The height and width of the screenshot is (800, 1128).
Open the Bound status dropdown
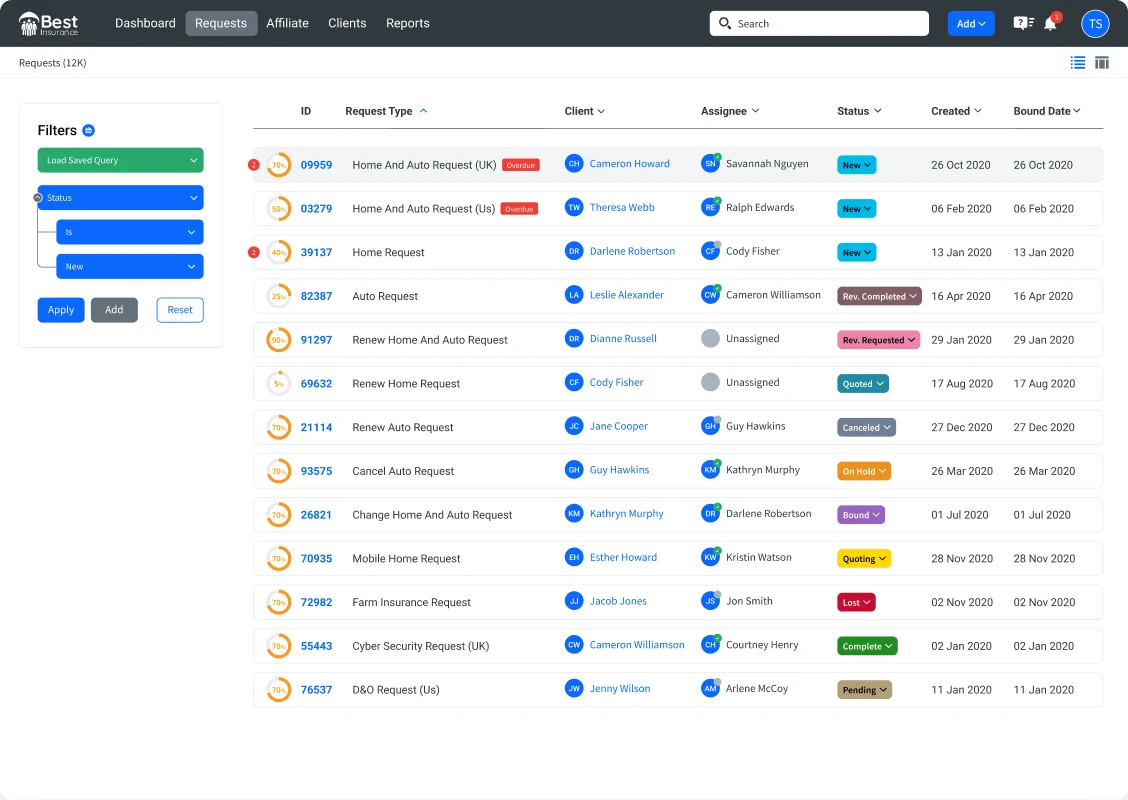[x=860, y=515]
